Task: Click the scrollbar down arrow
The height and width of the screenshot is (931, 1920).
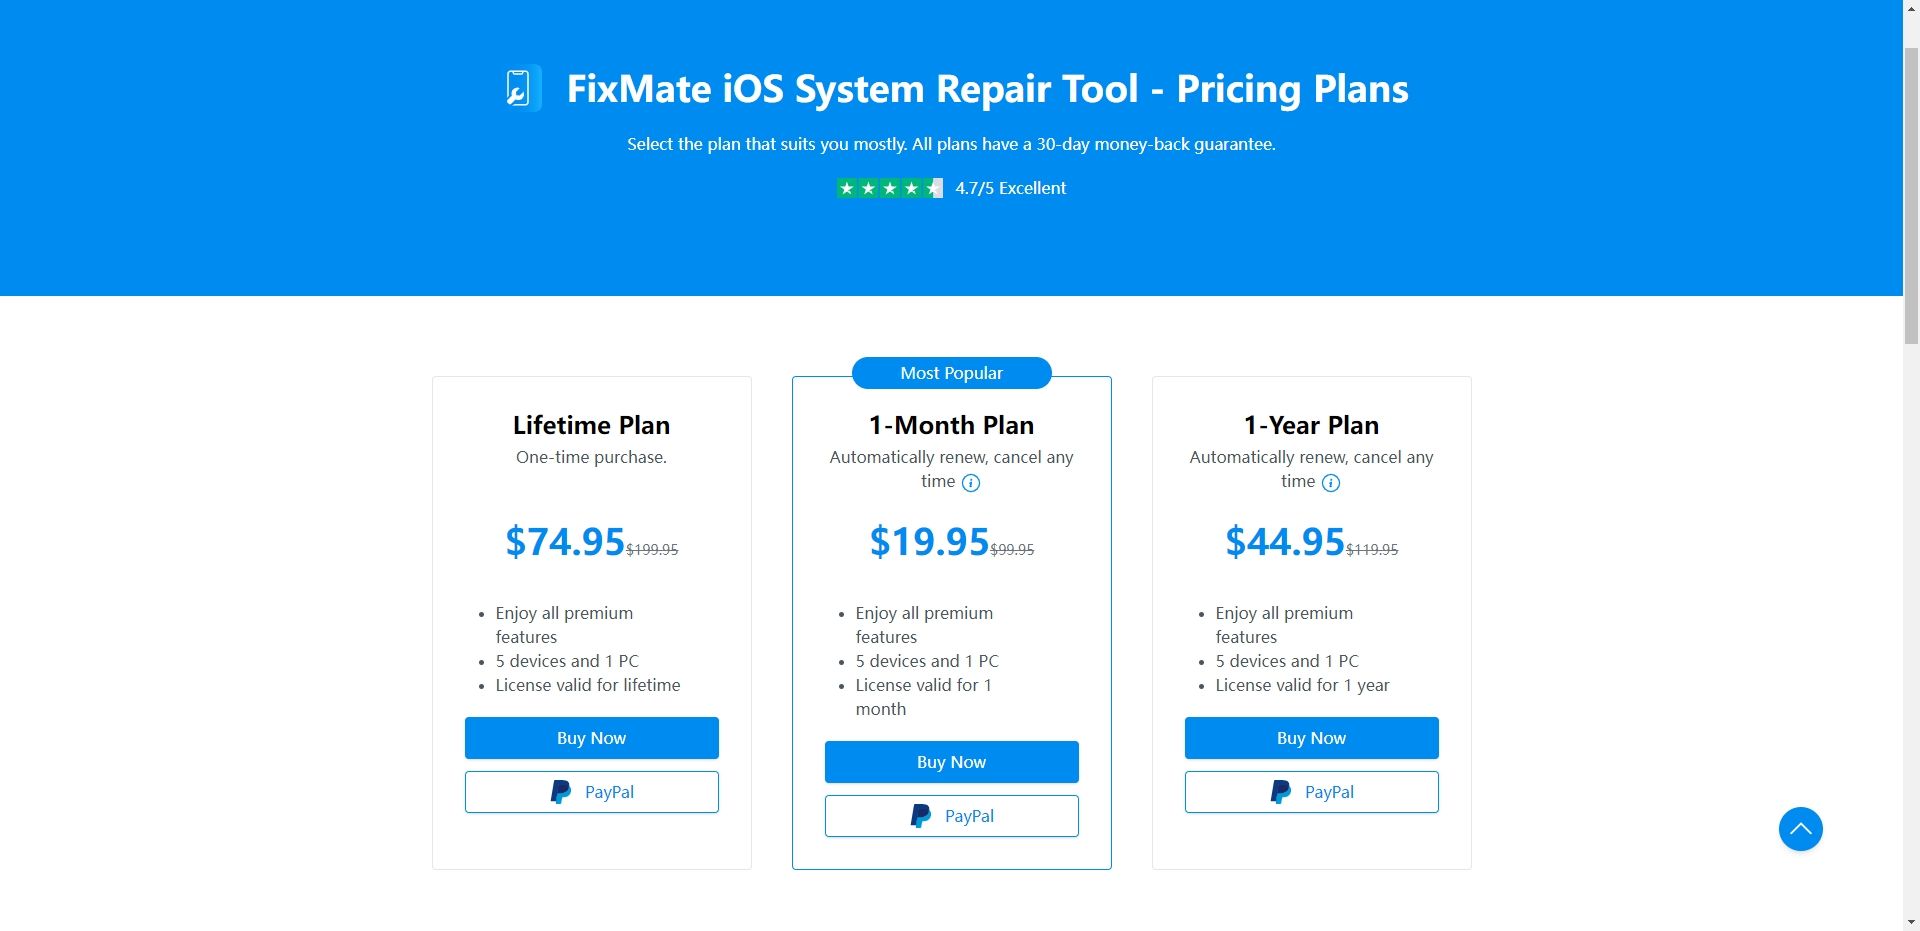Action: tap(1910, 922)
